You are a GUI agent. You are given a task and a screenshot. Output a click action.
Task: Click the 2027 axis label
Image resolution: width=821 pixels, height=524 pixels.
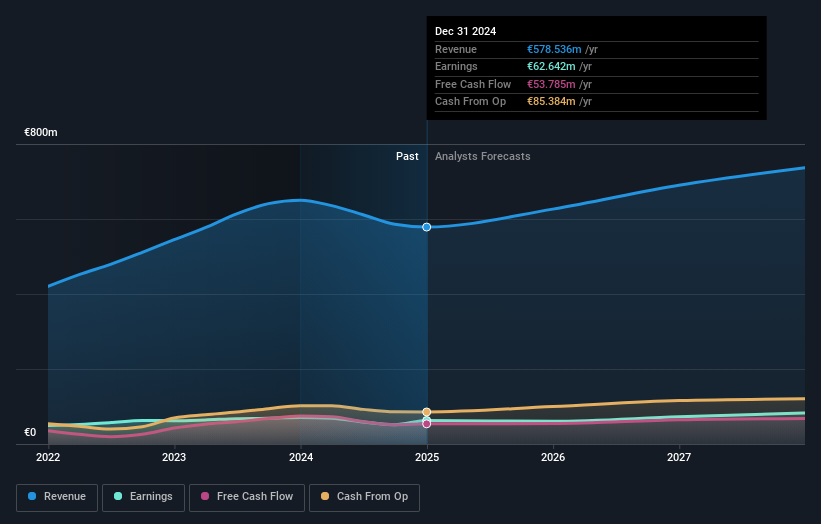(679, 457)
